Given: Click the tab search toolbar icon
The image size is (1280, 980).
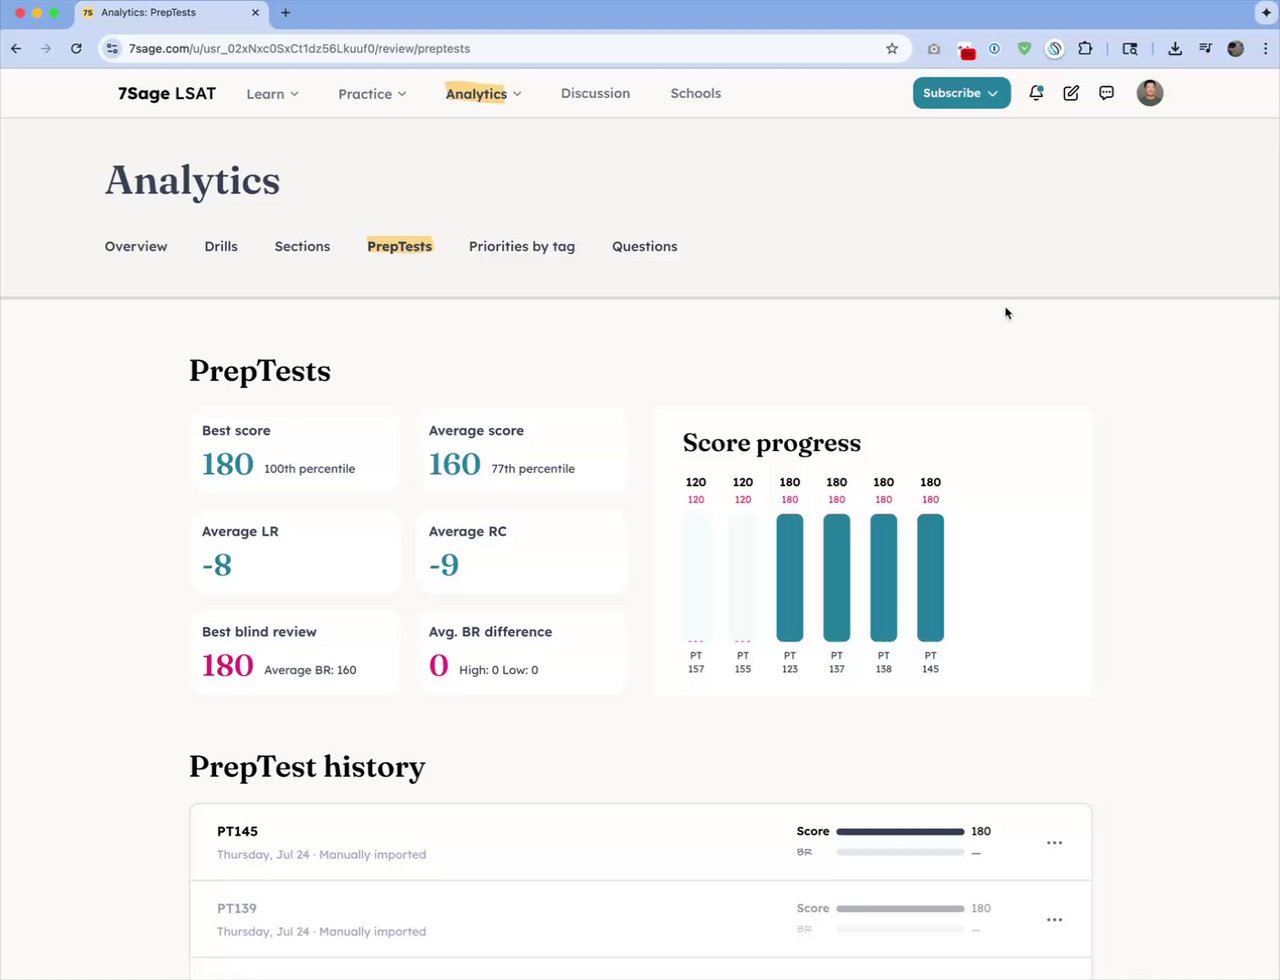Looking at the screenshot, I should click(1130, 48).
